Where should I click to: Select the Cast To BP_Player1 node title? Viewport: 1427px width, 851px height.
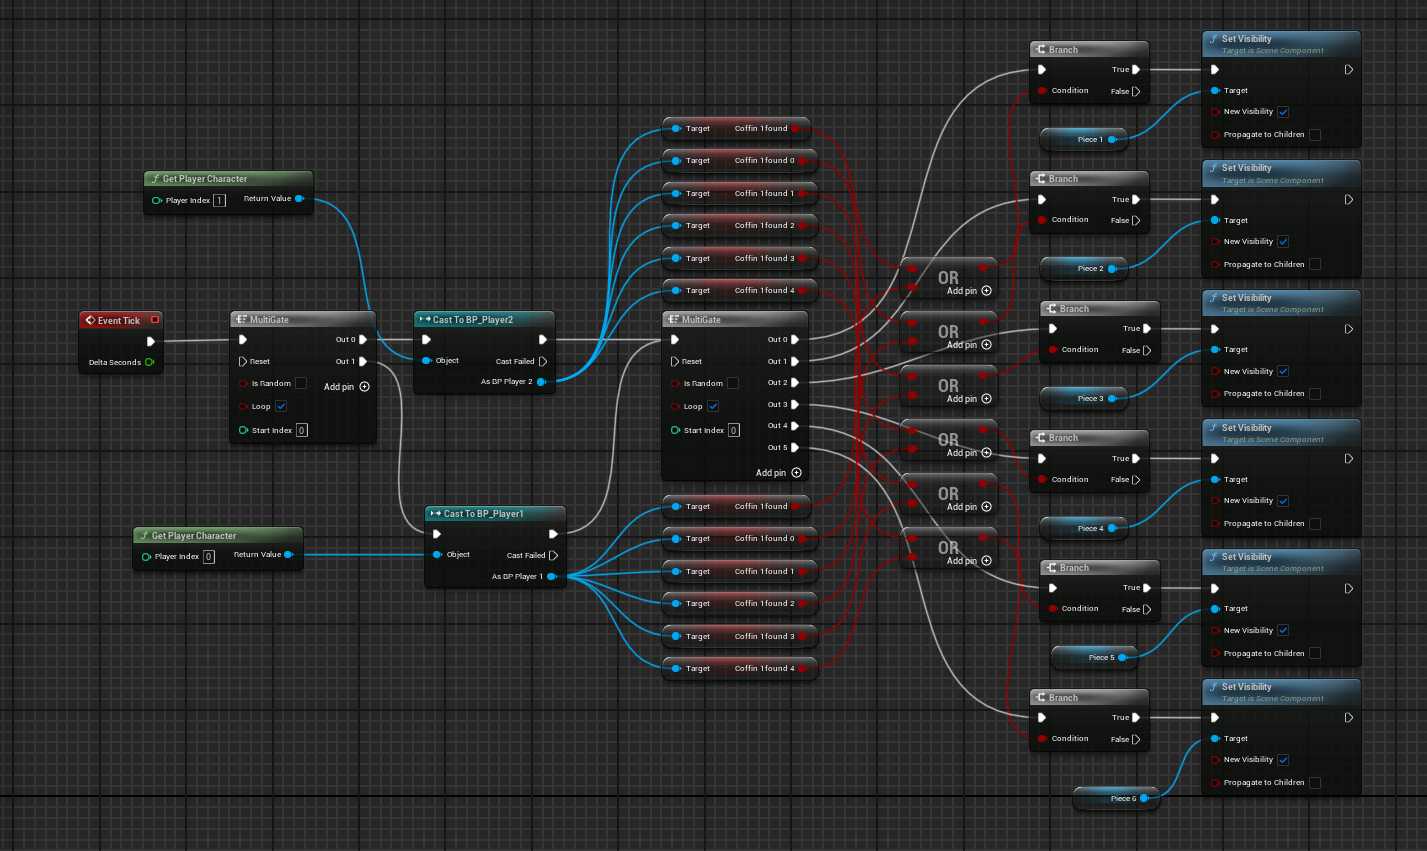484,513
